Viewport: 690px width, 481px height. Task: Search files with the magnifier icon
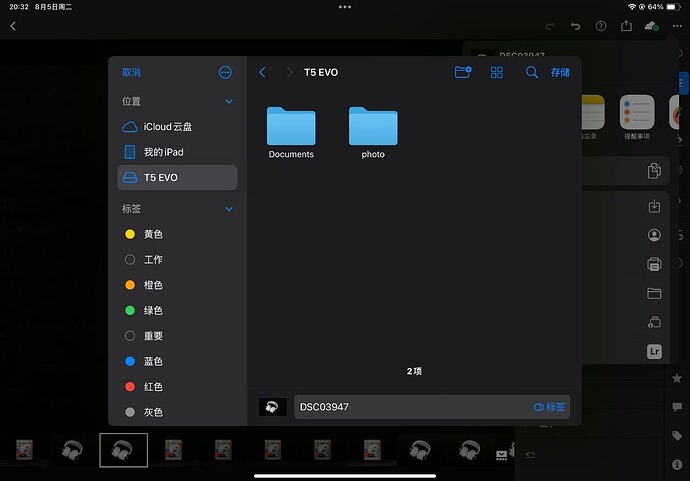(x=532, y=72)
